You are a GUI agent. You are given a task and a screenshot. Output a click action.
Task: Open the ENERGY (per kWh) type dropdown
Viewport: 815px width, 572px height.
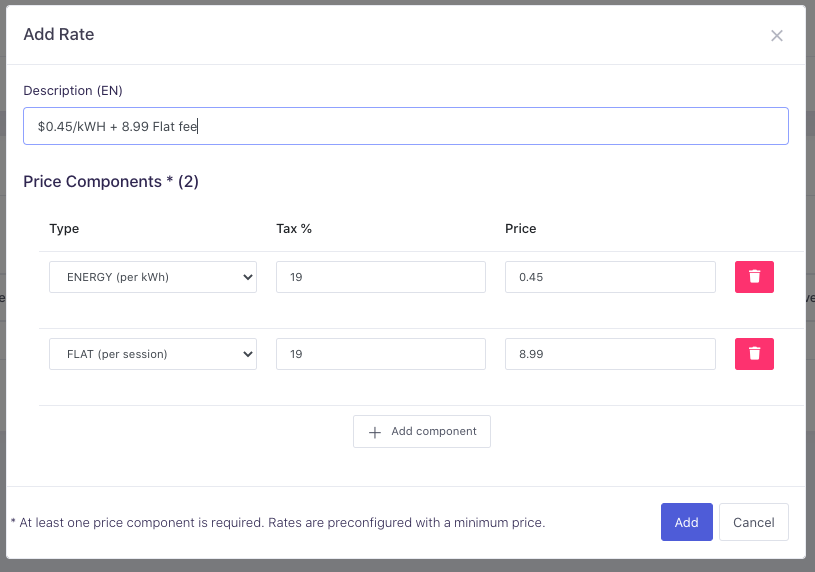153,277
